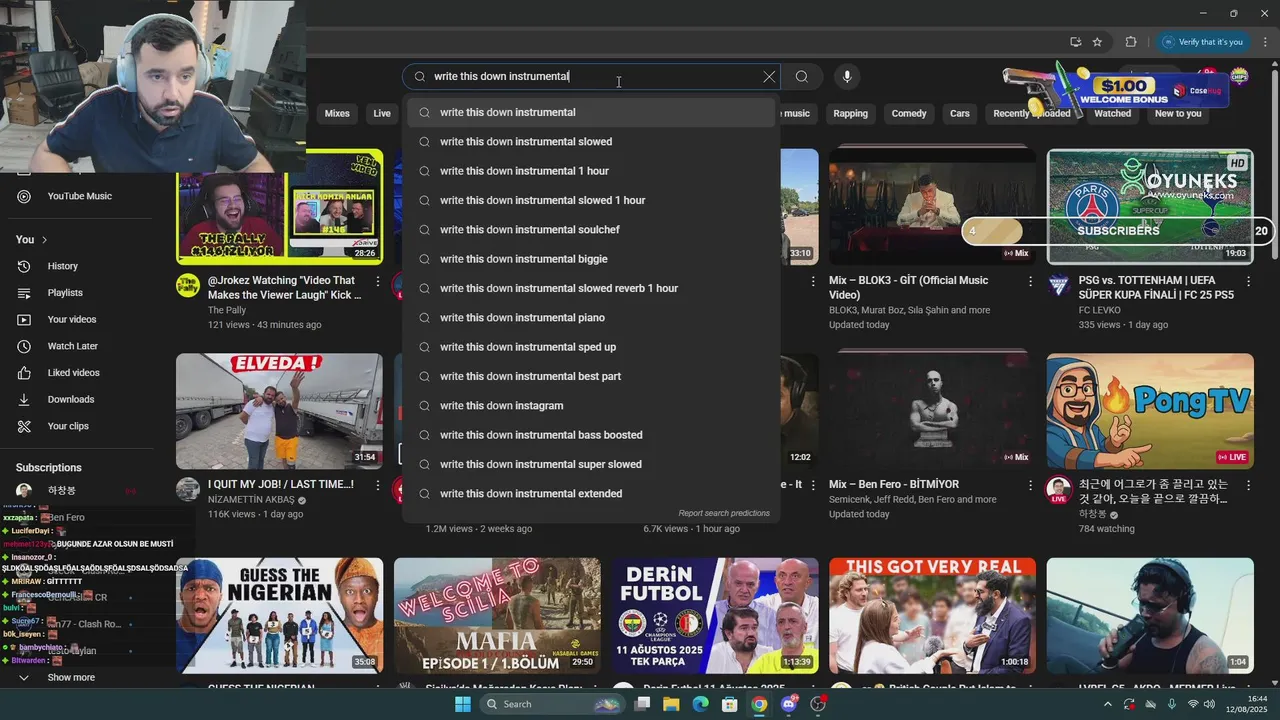This screenshot has height=720, width=1280.
Task: Select suggestion 'write this down instrumental extended'
Action: pyautogui.click(x=591, y=494)
